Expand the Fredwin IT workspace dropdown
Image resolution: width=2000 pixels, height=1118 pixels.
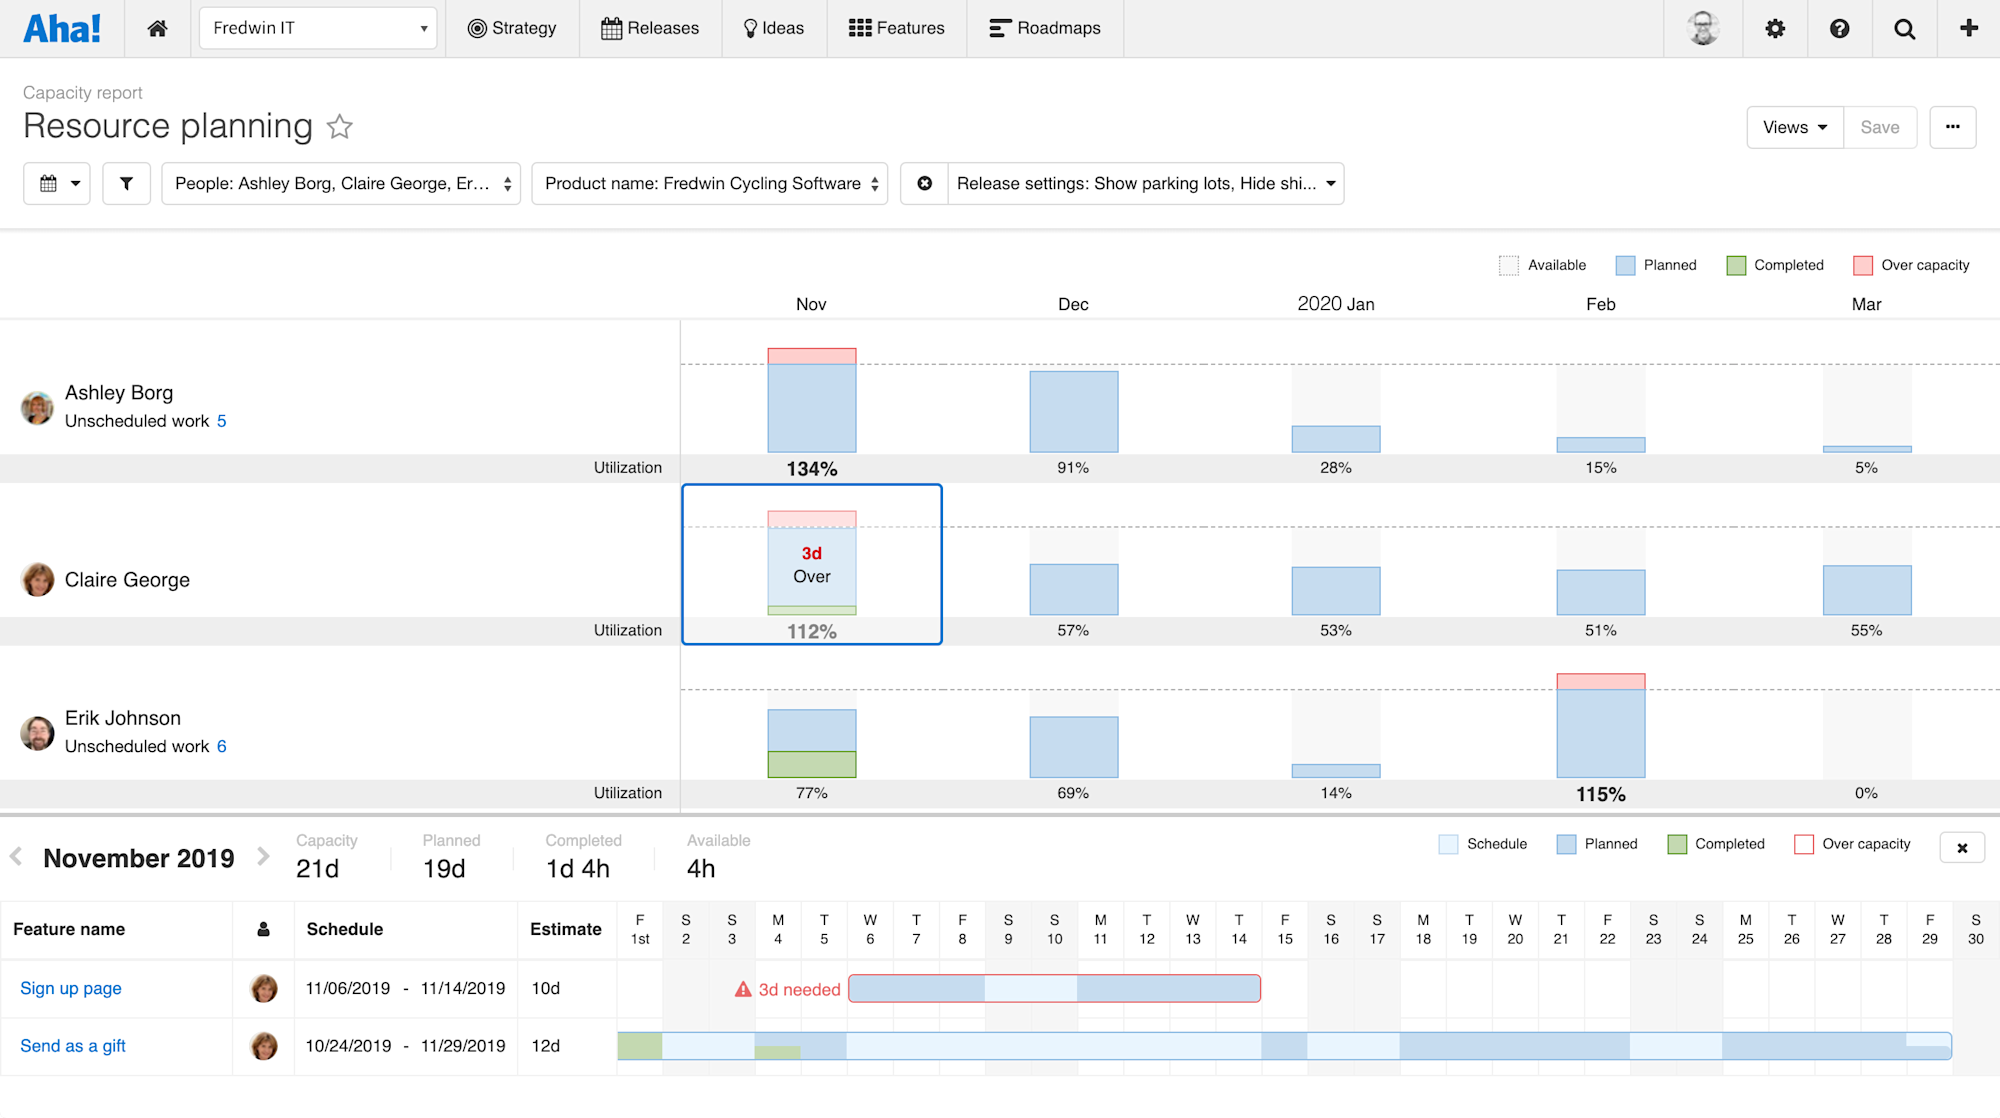(x=318, y=28)
